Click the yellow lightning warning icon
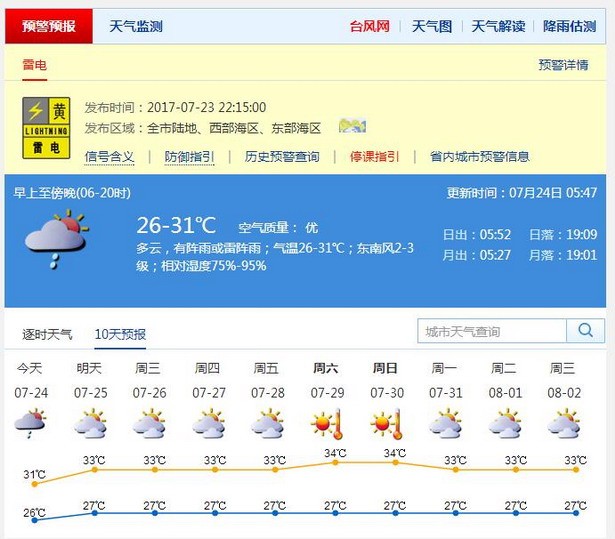This screenshot has width=615, height=539. click(x=46, y=128)
